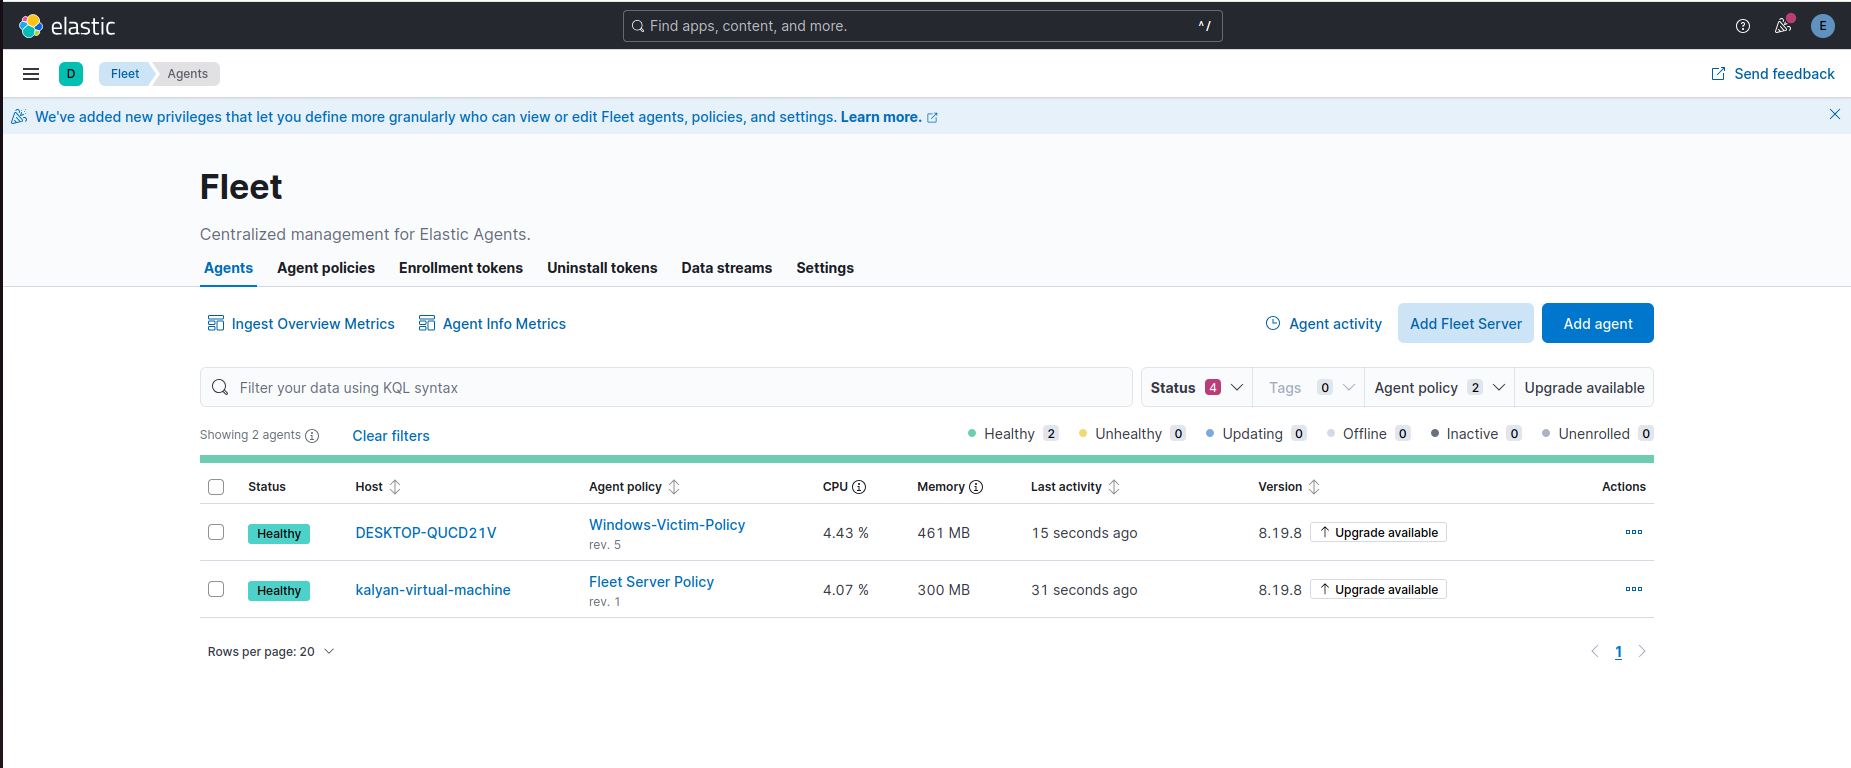Screen dimensions: 1851x768
Task: Check the DESKTOP-QUCD21V agent row checkbox
Action: (x=216, y=532)
